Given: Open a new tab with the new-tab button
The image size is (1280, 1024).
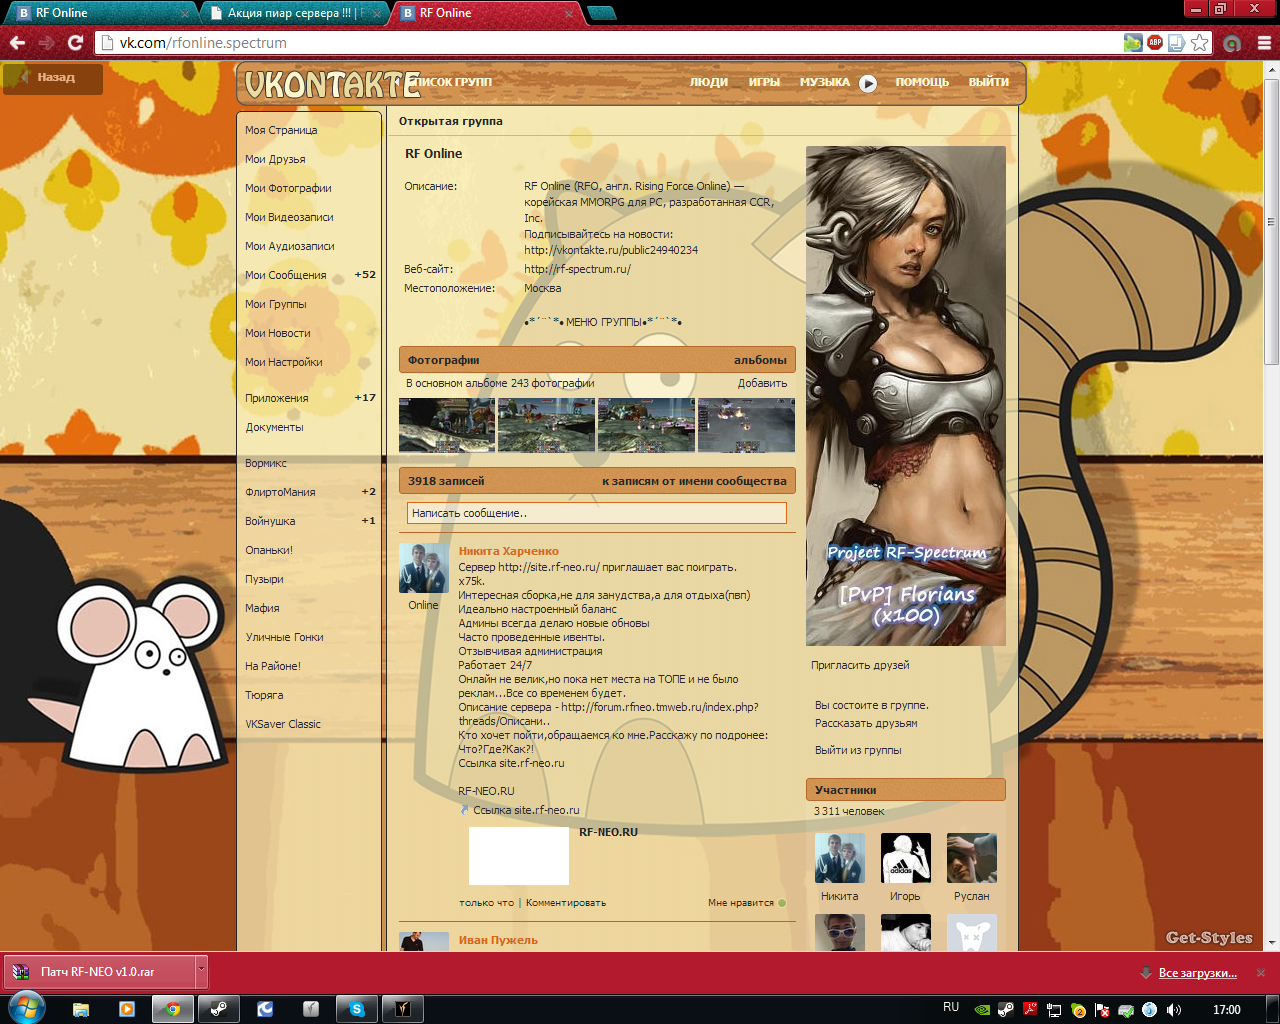Looking at the screenshot, I should tap(602, 13).
